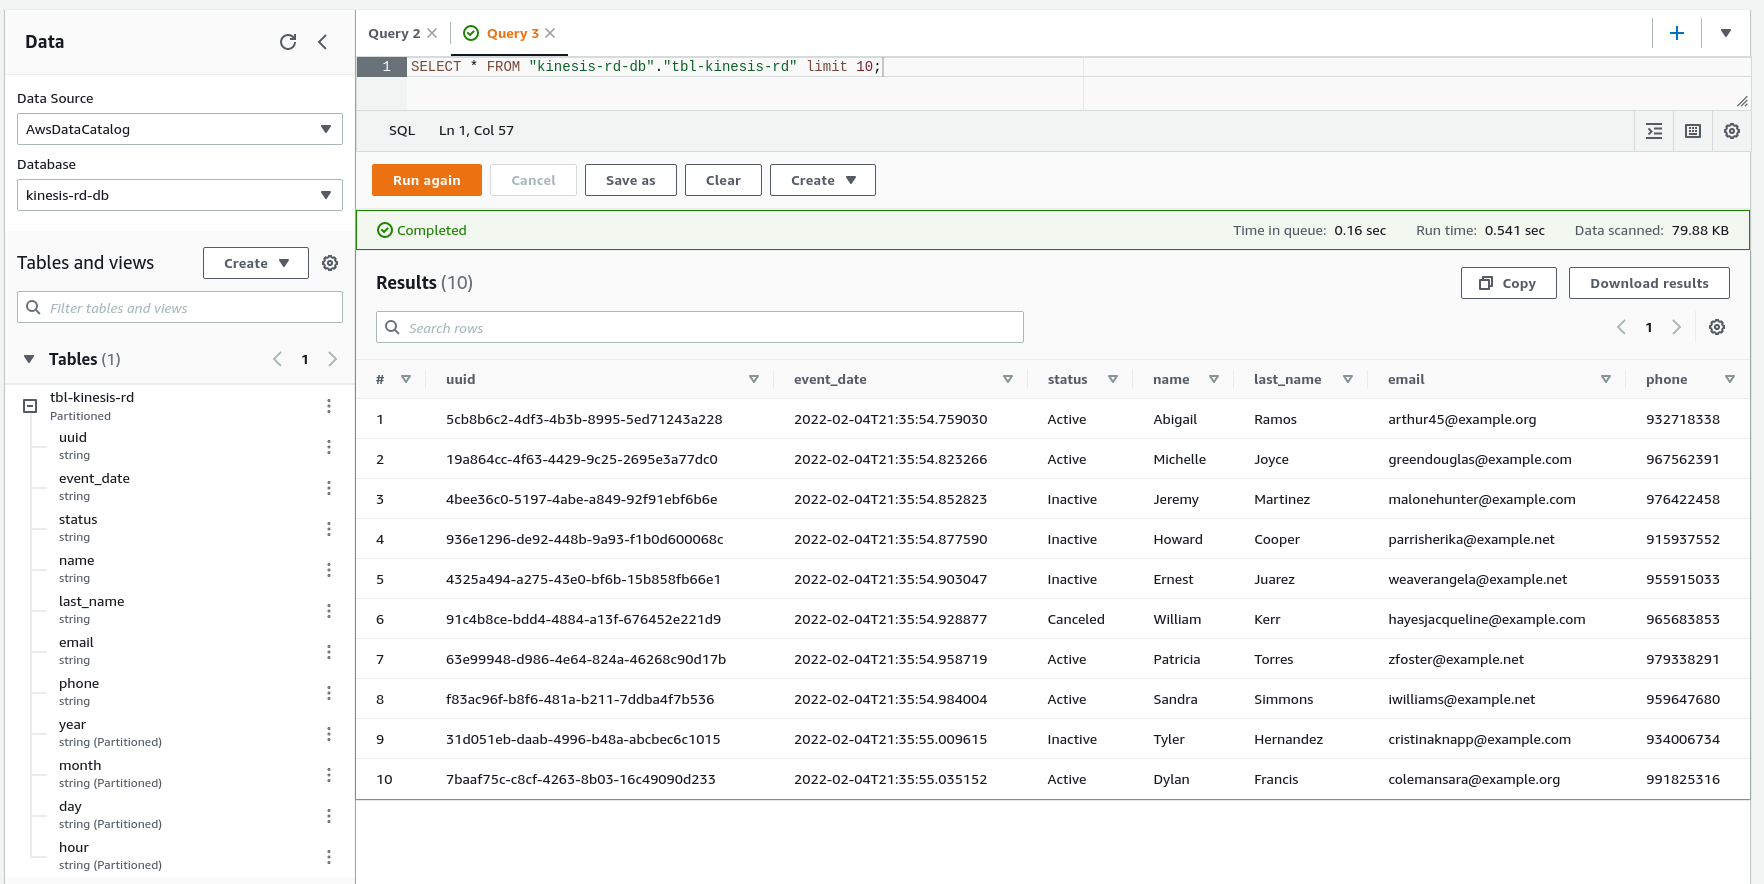Open actions menu for email column
This screenshot has width=1764, height=884.
coord(329,652)
